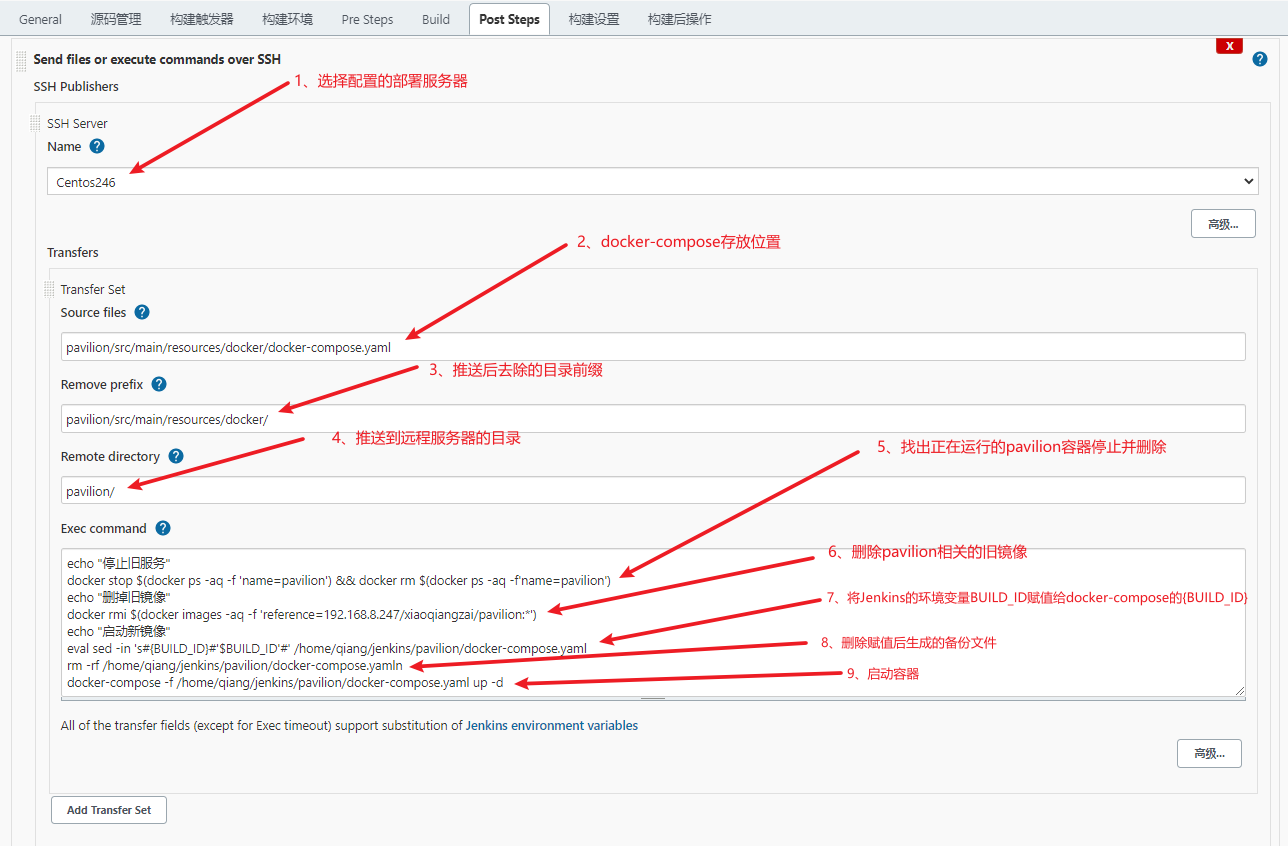This screenshot has height=846, width=1288.
Task: Focus the Remove prefix input field
Action: [653, 419]
